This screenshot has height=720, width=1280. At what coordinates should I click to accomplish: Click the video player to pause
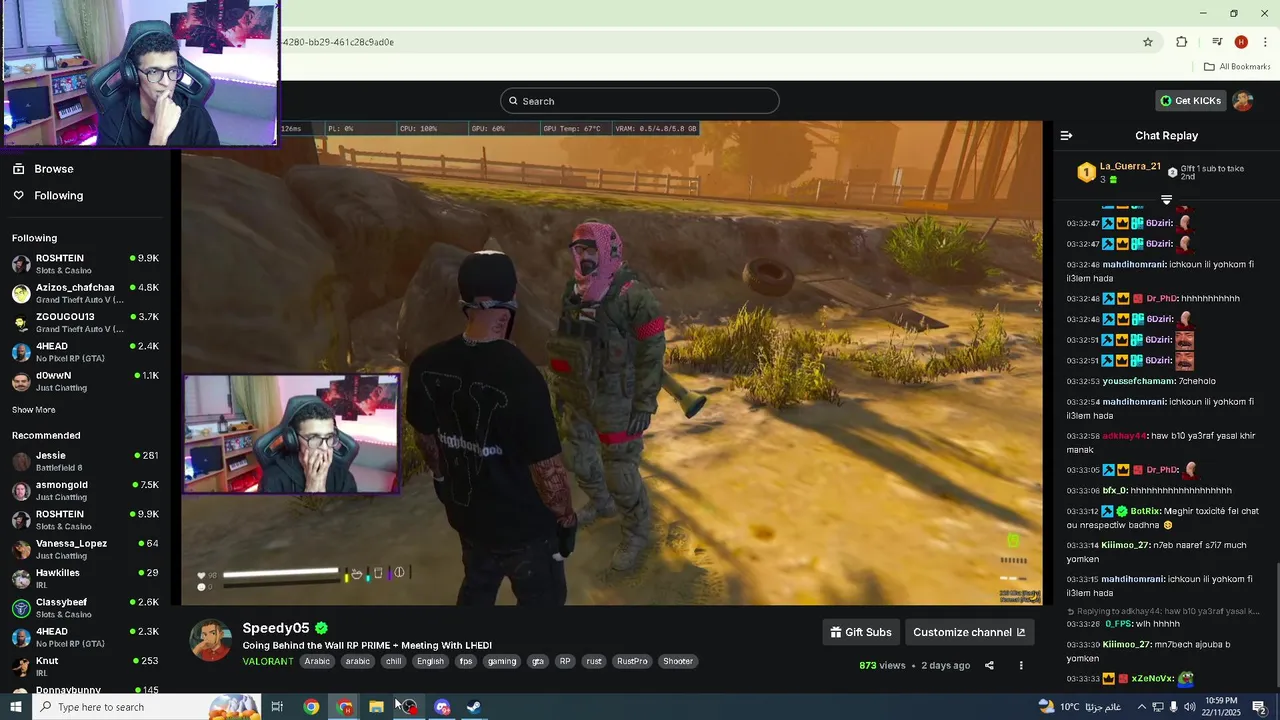pos(612,363)
